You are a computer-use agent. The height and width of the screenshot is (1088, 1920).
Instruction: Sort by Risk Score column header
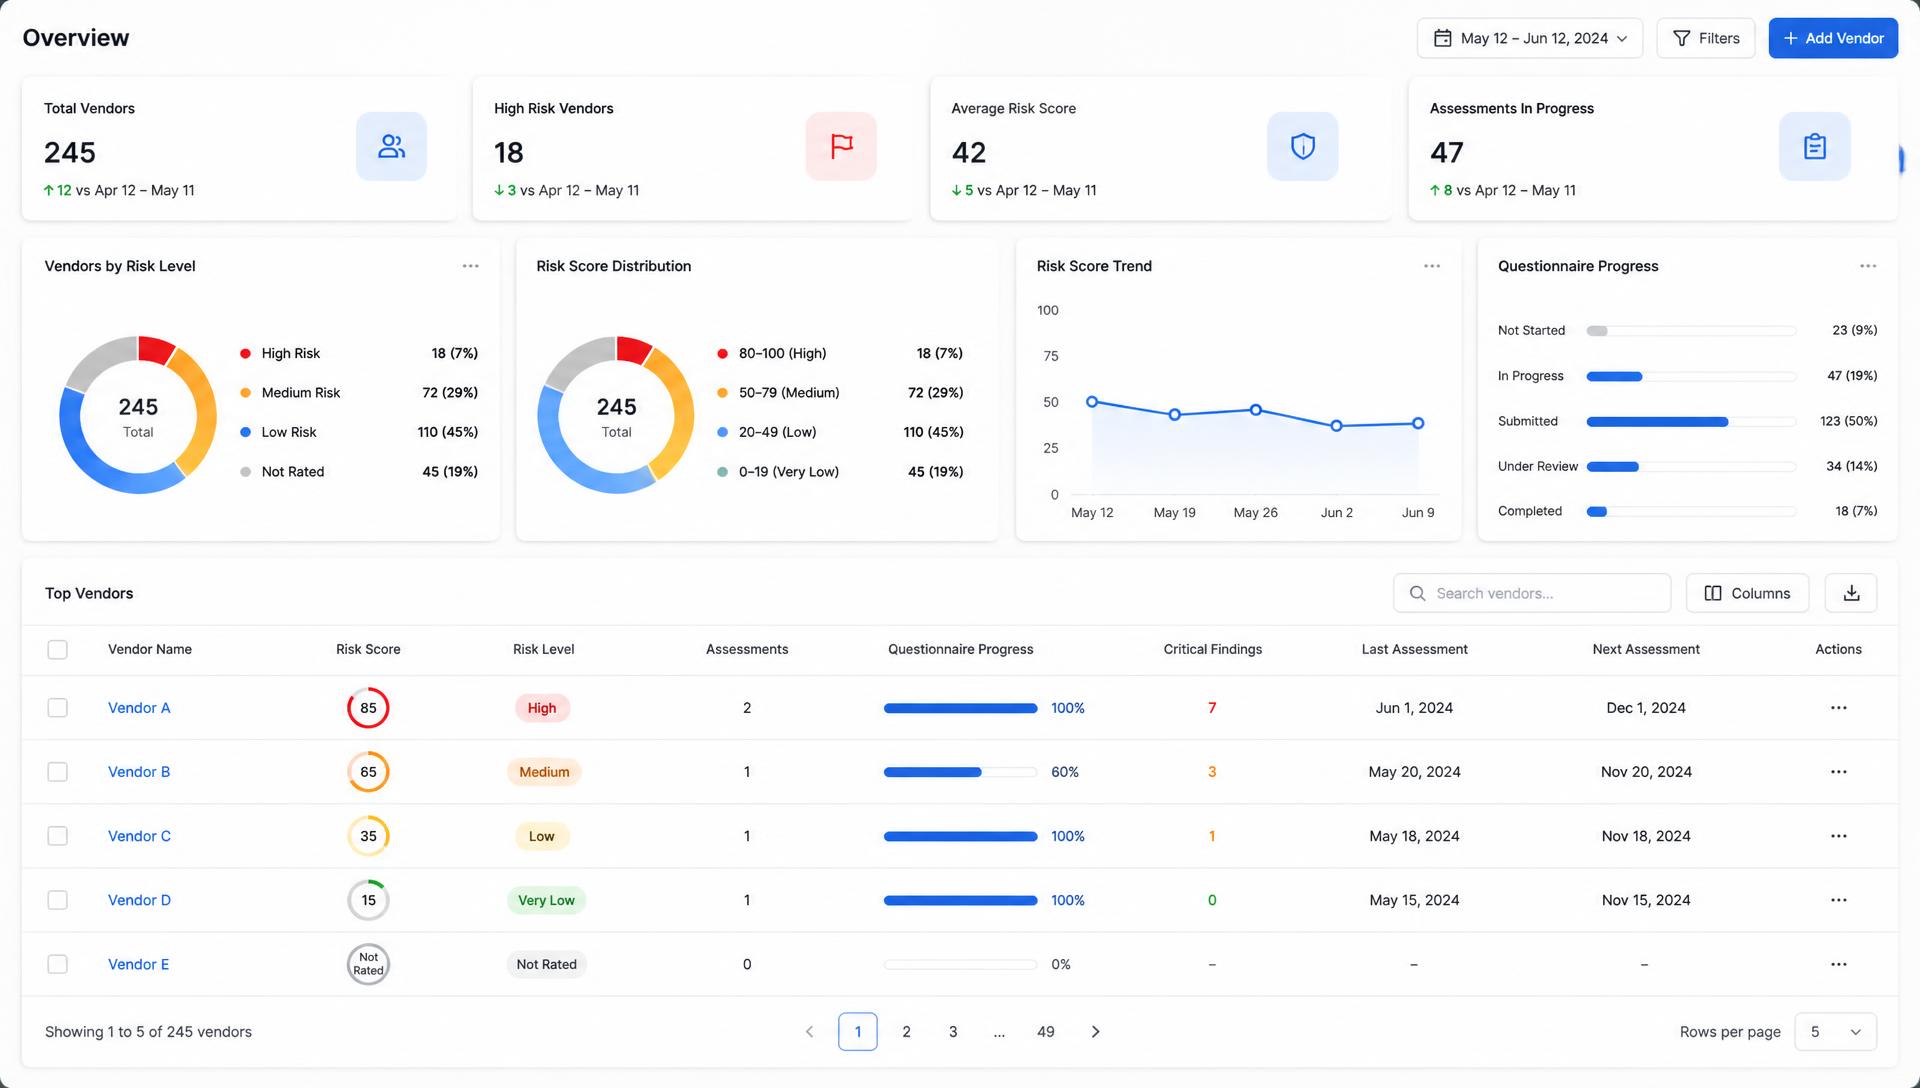point(368,649)
